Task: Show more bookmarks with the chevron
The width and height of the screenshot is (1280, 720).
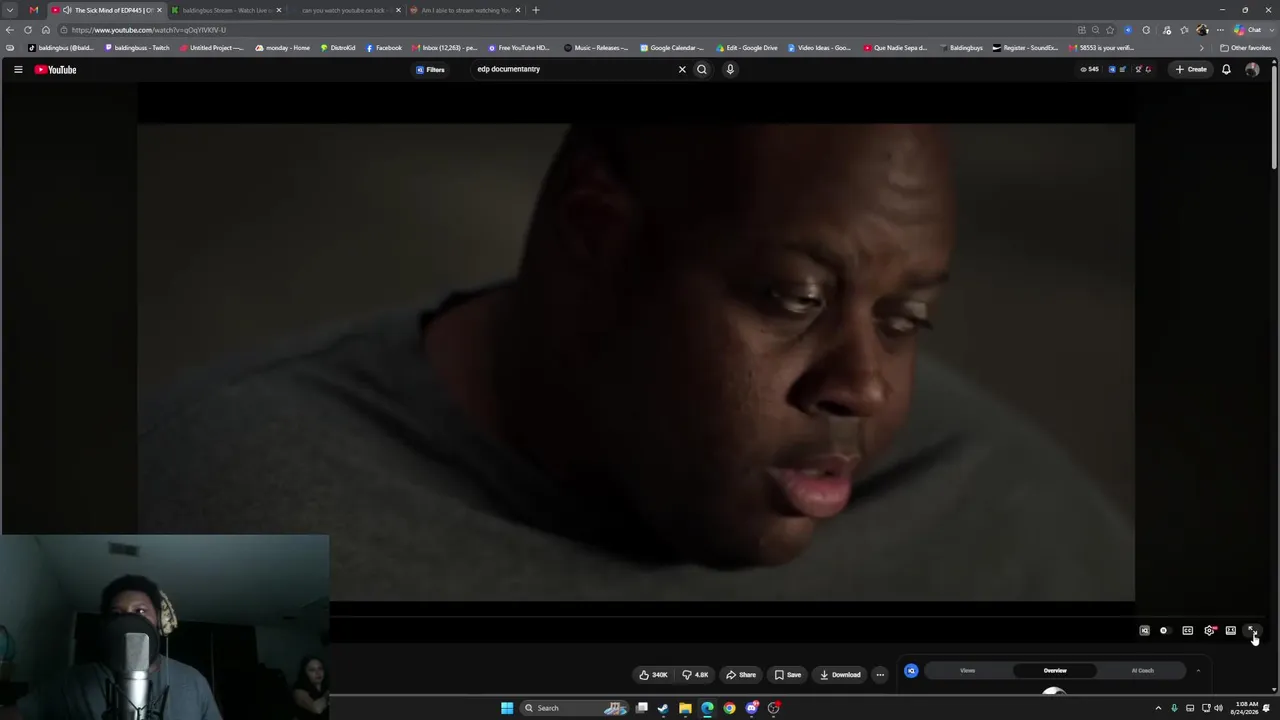Action: coord(1202,48)
